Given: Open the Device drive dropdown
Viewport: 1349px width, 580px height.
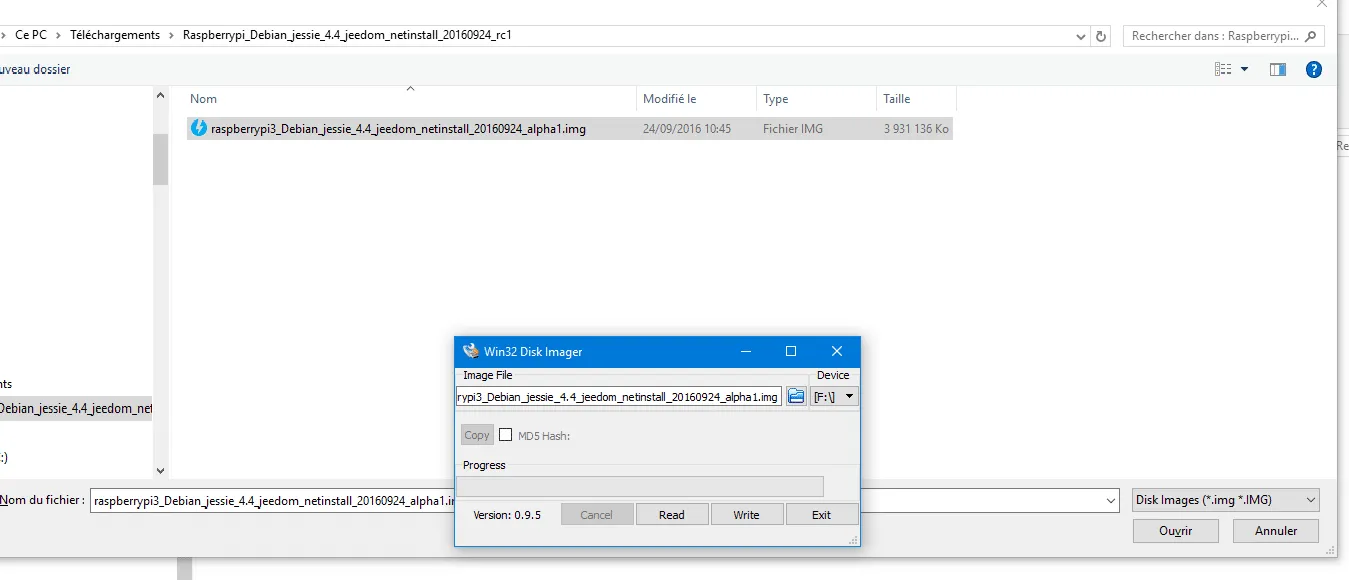Looking at the screenshot, I should tap(834, 397).
